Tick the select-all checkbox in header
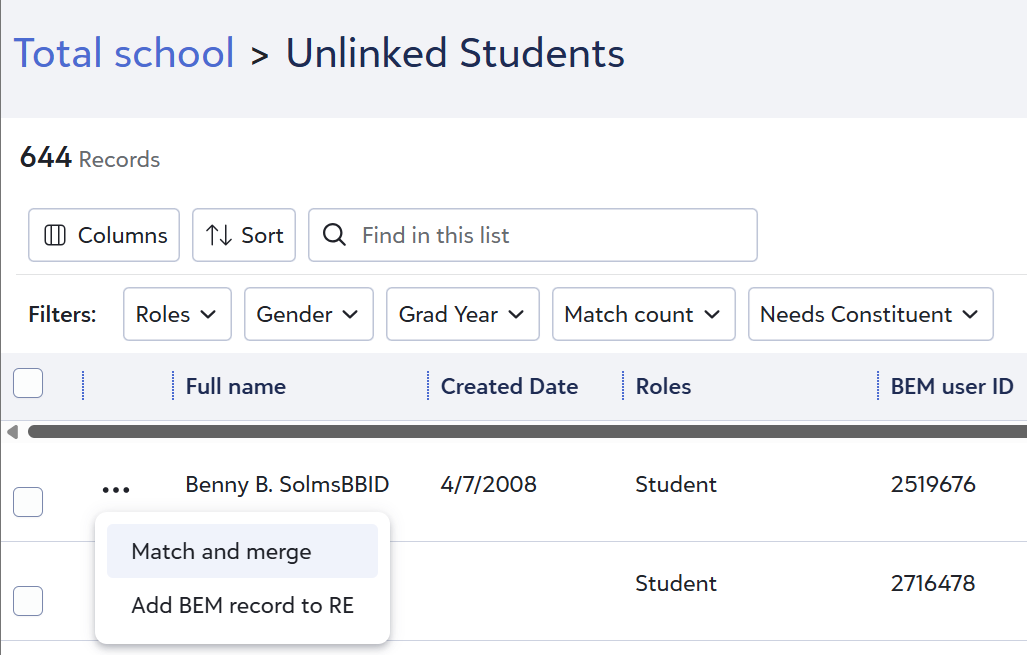 coord(28,383)
